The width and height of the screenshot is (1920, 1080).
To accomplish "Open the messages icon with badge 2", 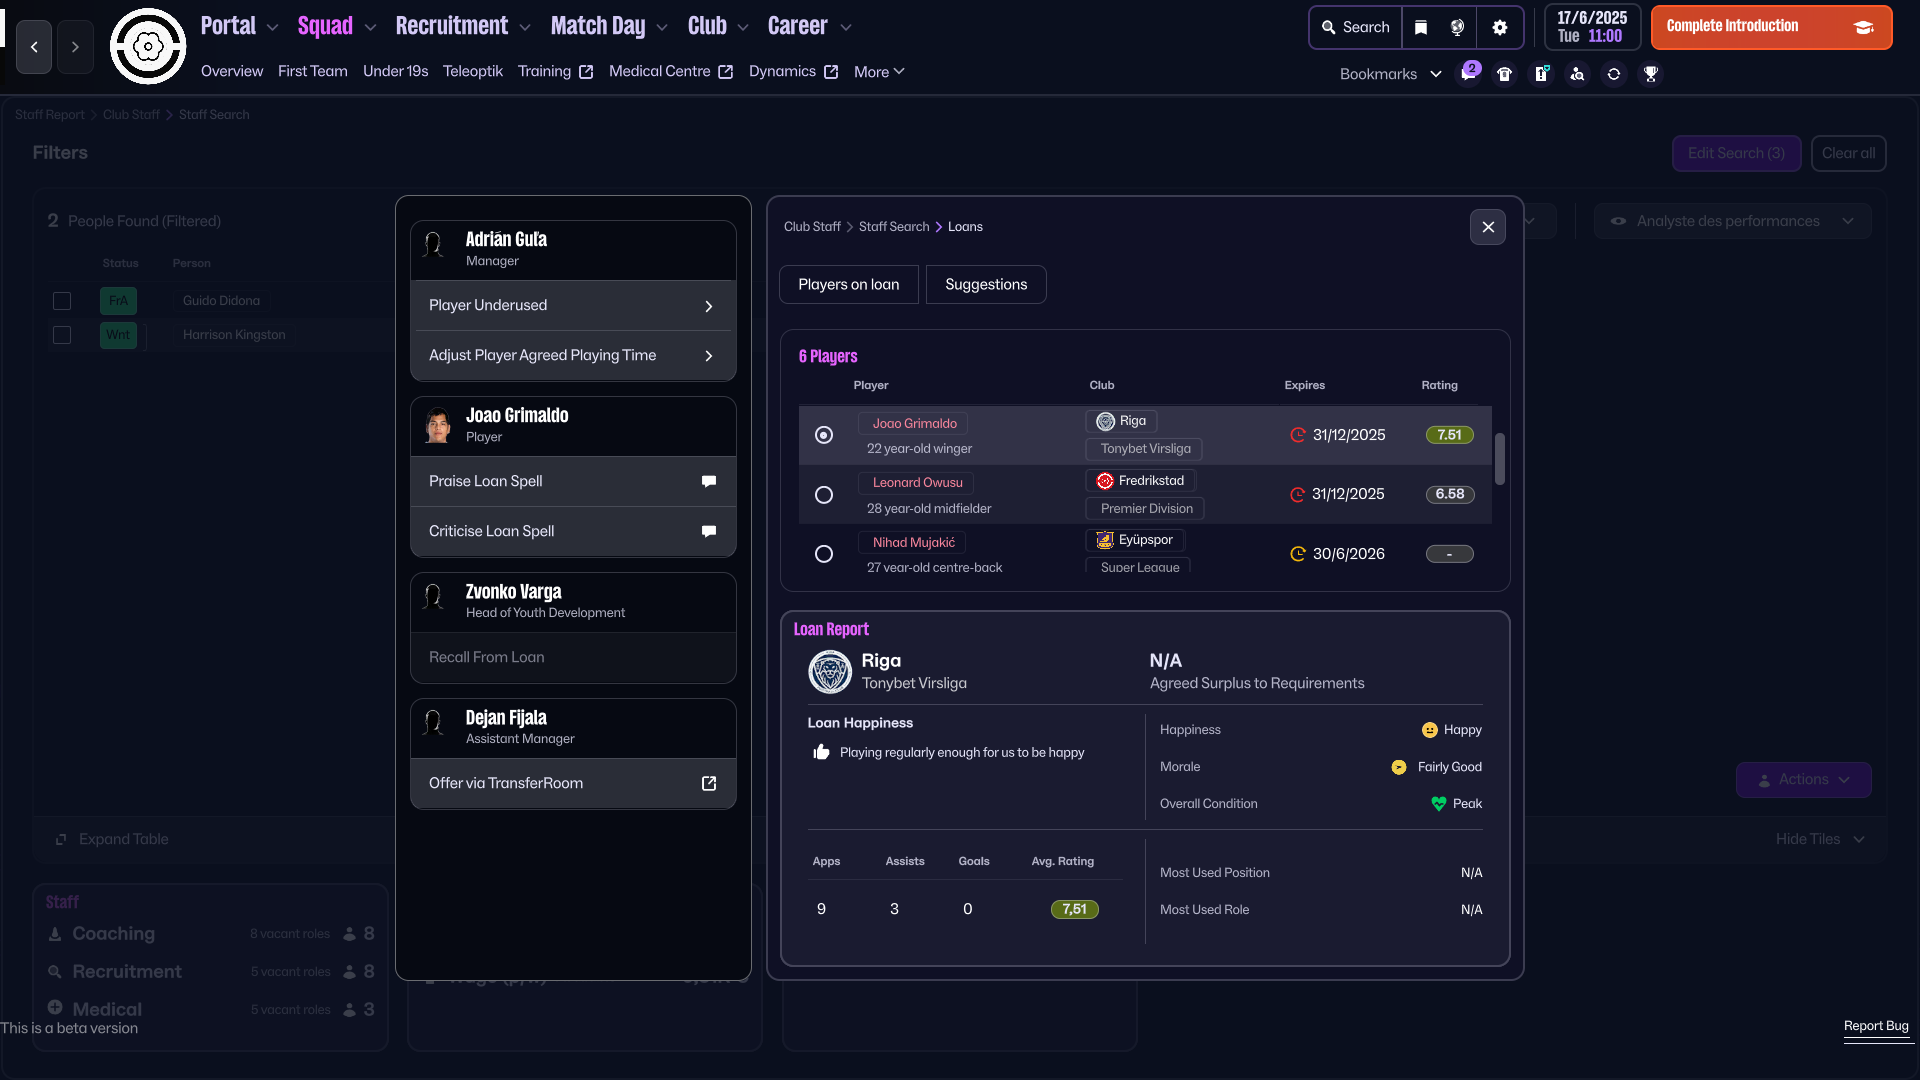I will 1468,73.
